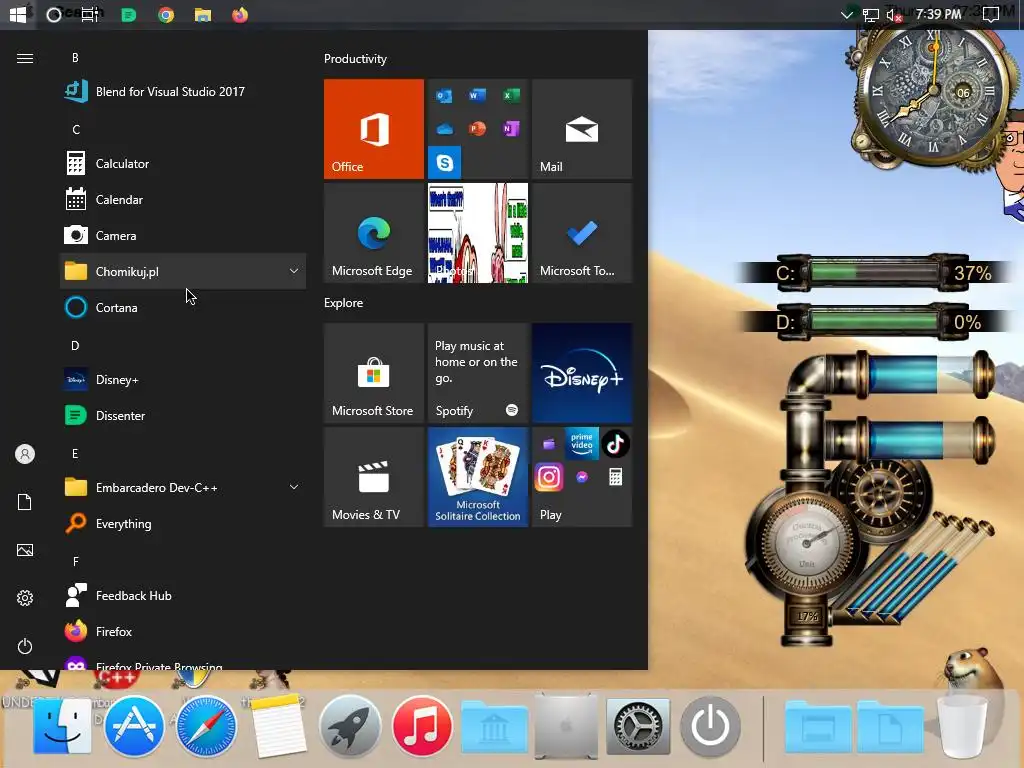
Task: Open Instagram in the Play tile
Action: [549, 477]
